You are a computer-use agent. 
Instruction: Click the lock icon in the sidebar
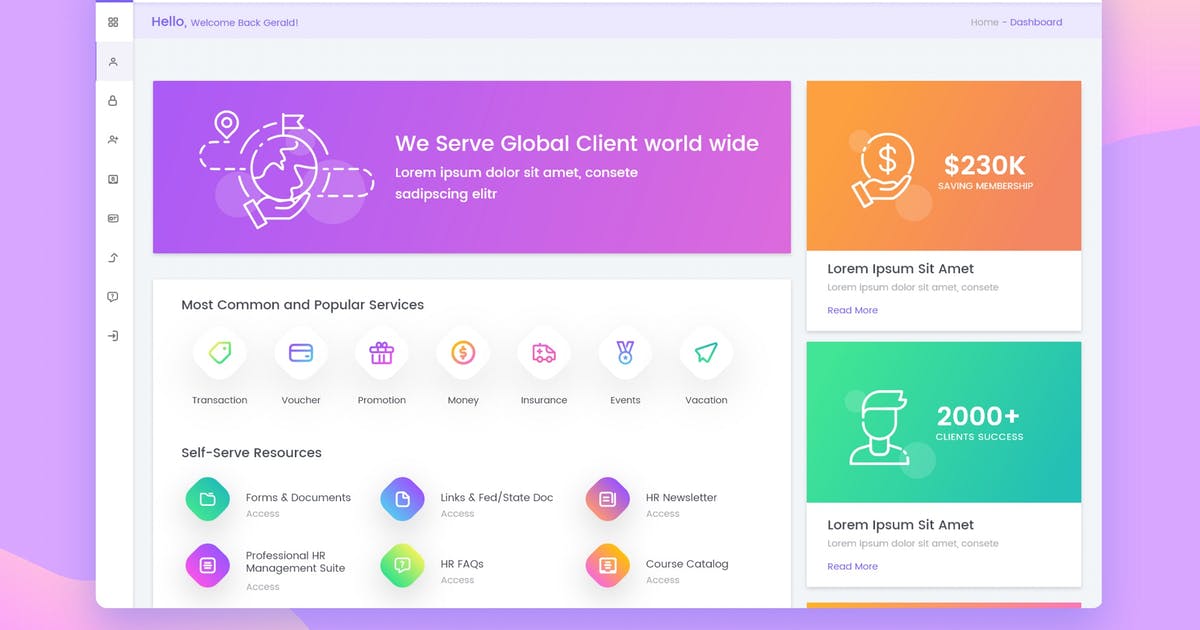(x=113, y=100)
